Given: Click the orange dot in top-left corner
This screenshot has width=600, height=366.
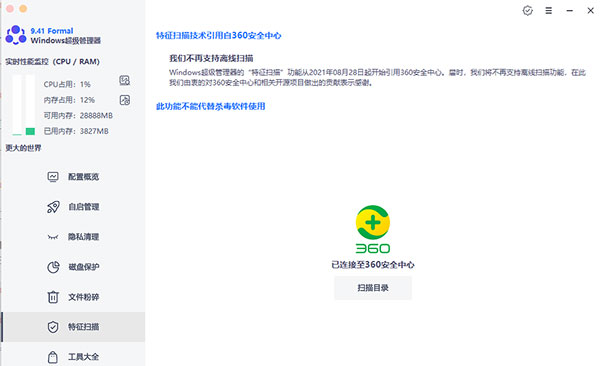Looking at the screenshot, I should click(x=23, y=8).
